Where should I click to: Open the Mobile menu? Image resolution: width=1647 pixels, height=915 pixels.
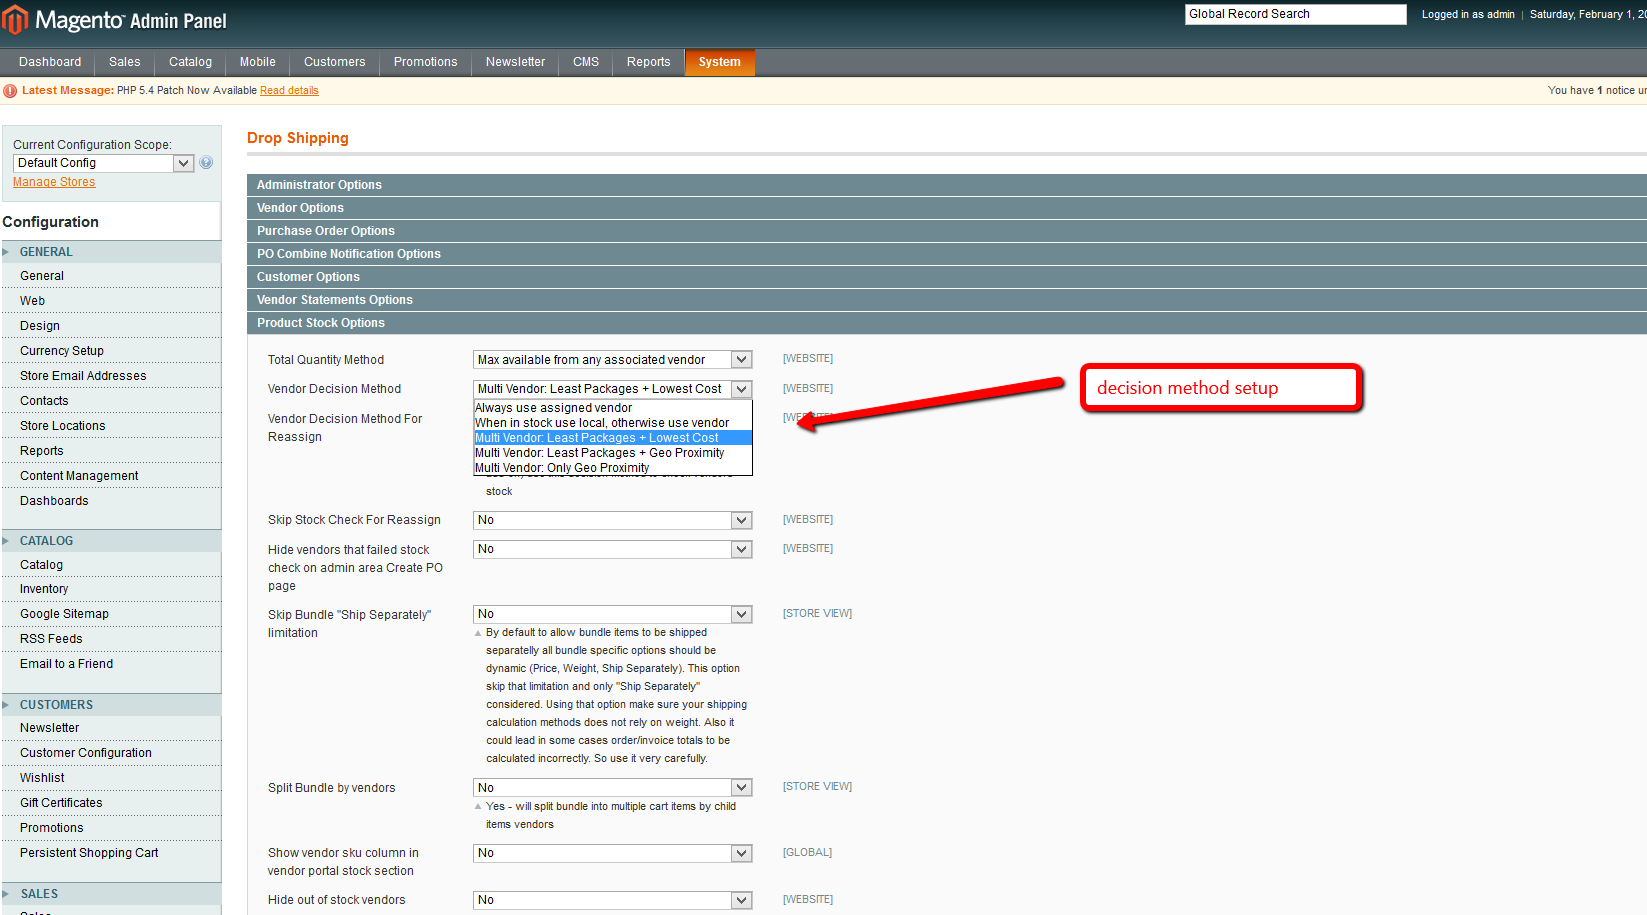click(x=258, y=62)
